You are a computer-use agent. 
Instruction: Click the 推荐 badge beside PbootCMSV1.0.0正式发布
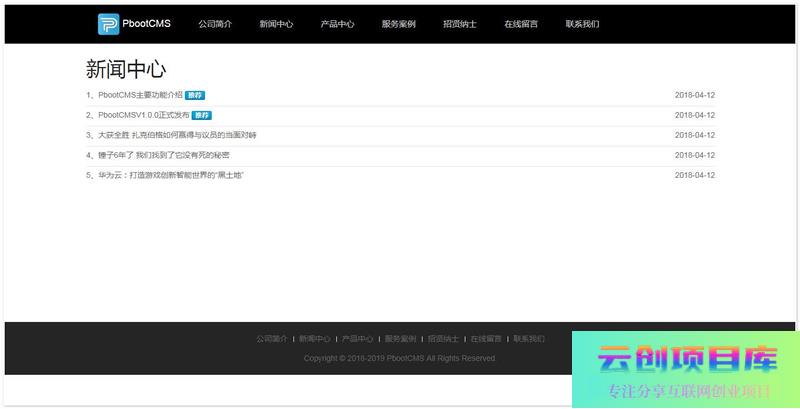point(201,115)
